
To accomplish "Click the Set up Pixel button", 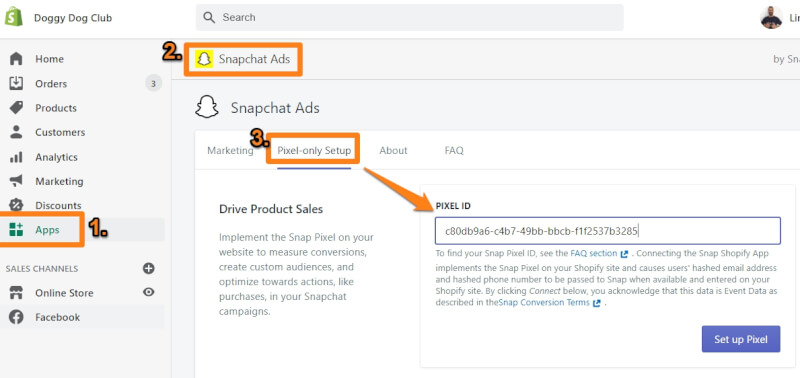I will tap(741, 339).
